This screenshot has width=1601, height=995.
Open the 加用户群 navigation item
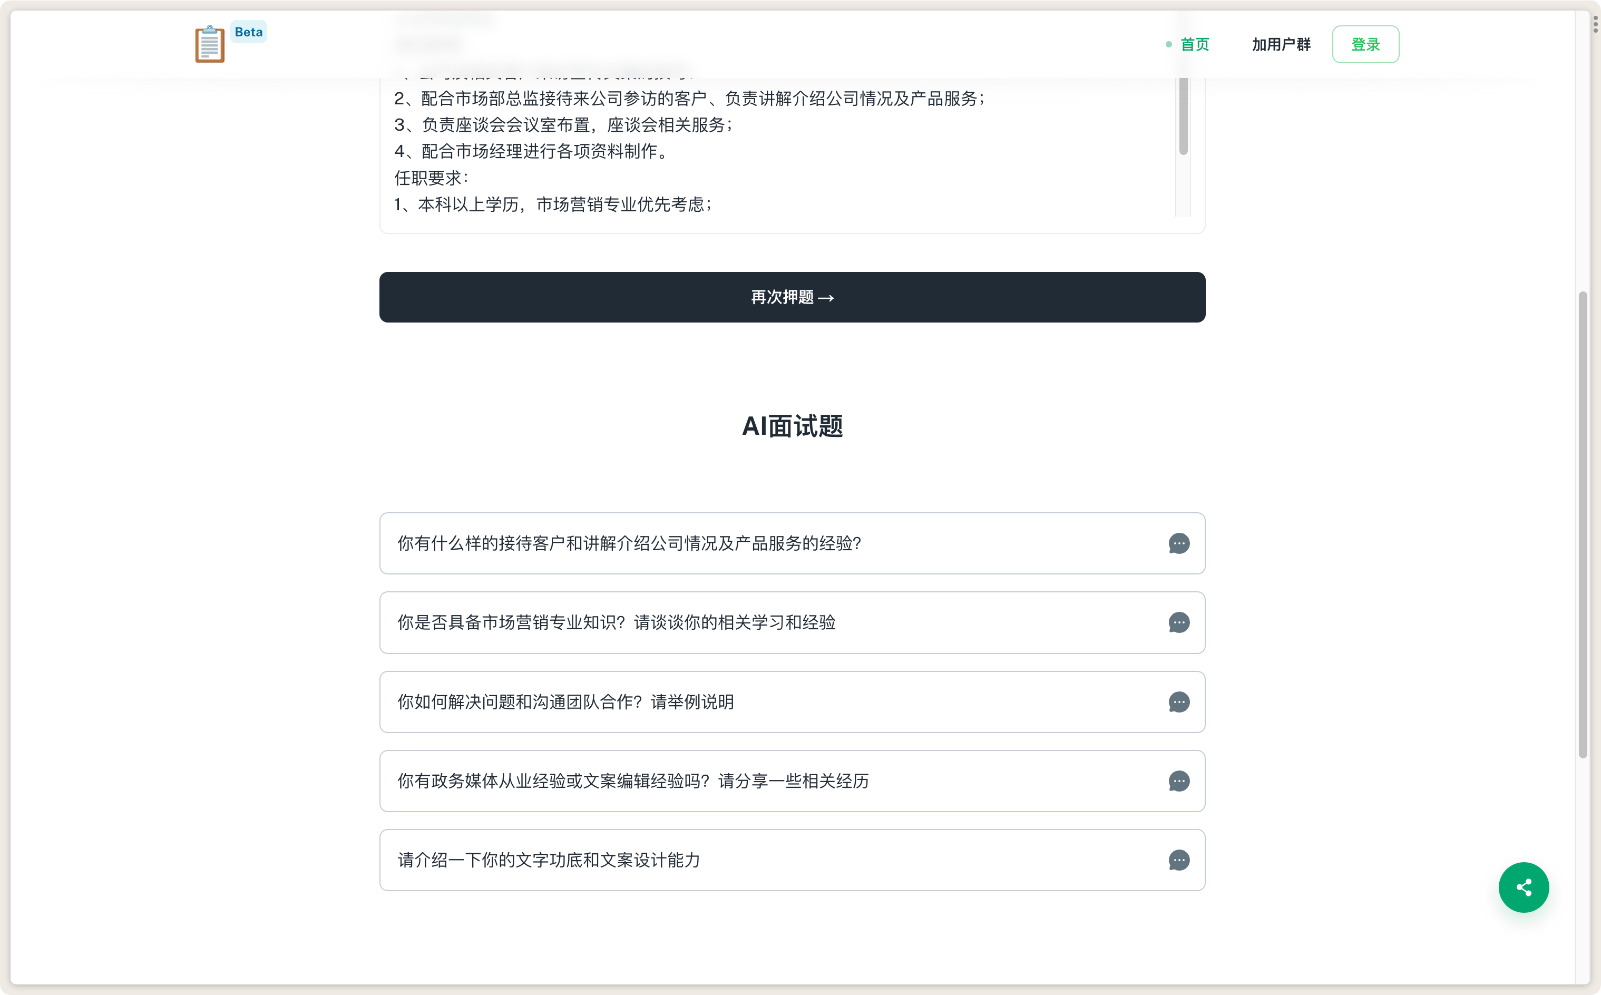(1281, 44)
